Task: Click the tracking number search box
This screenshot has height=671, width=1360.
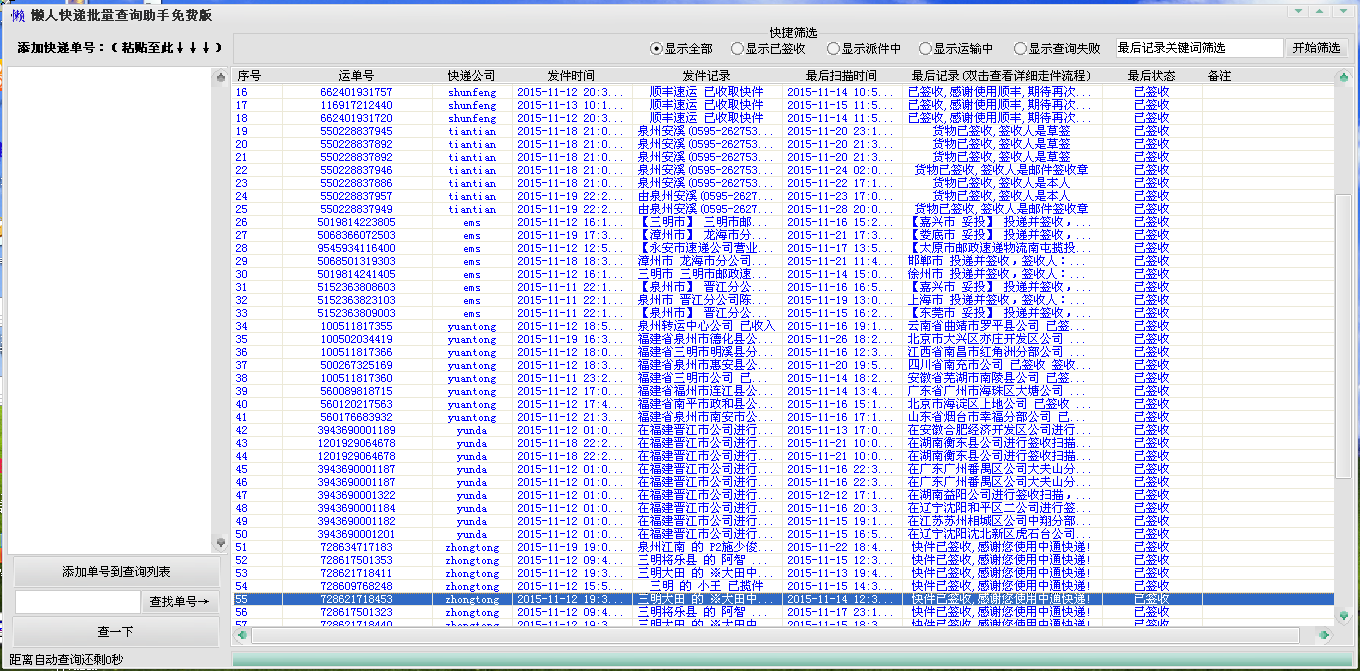Action: tap(77, 602)
